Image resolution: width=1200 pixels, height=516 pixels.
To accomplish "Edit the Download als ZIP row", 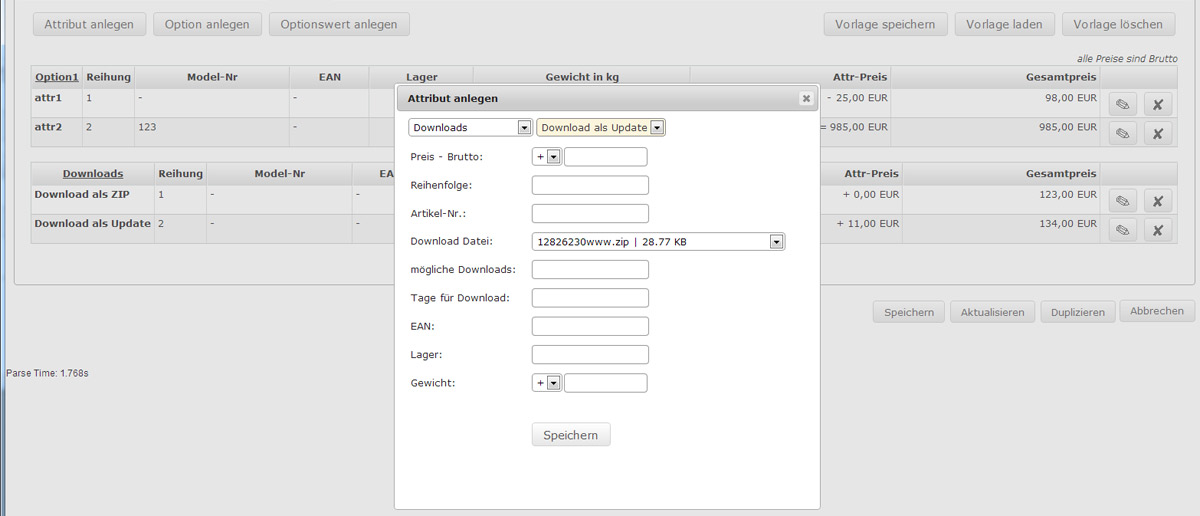I will (1122, 201).
